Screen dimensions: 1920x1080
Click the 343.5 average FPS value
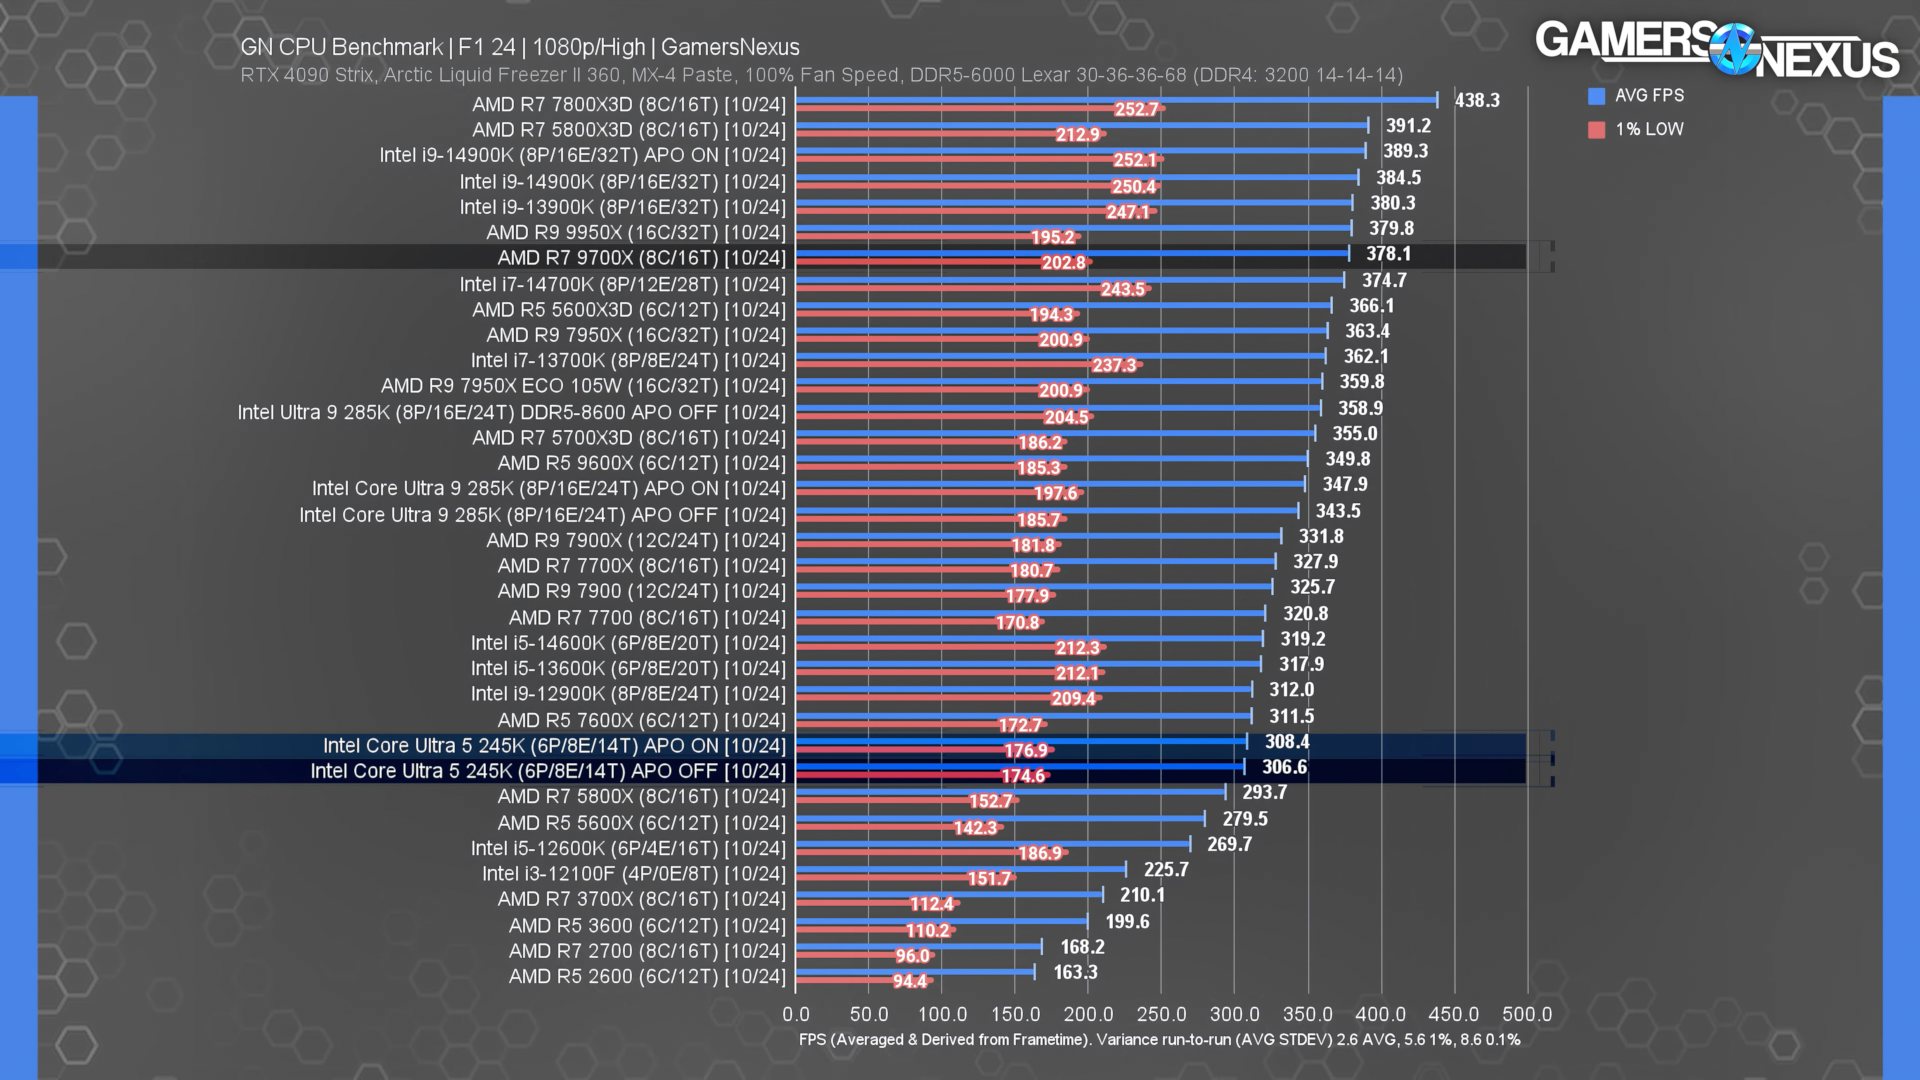[x=1337, y=511]
